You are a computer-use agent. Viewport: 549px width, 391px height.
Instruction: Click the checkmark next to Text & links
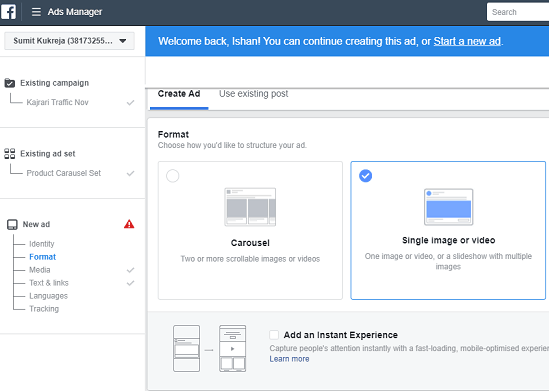tap(130, 283)
